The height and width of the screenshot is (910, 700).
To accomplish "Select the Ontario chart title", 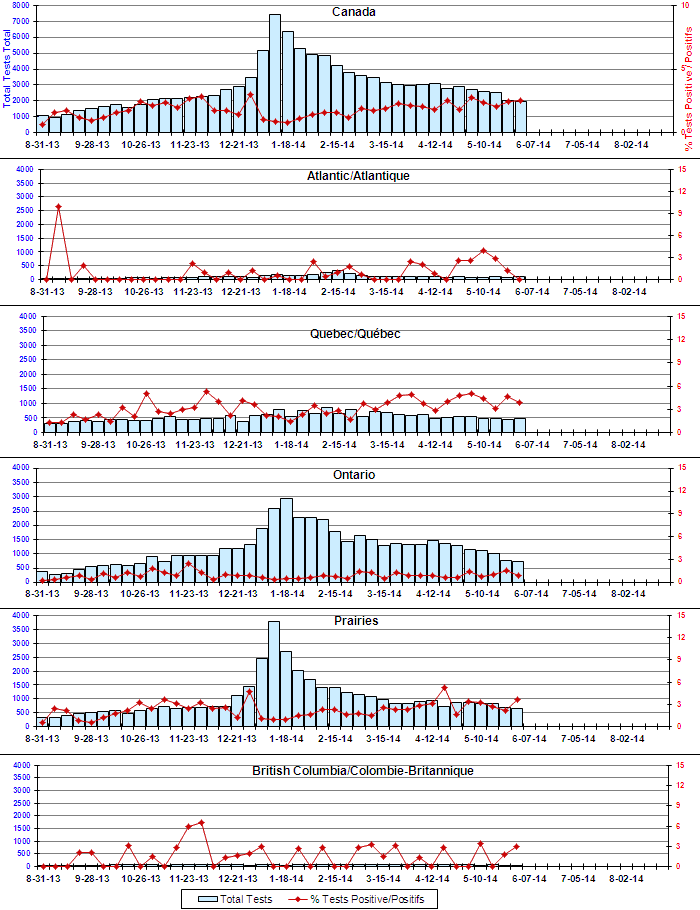I will click(x=354, y=475).
